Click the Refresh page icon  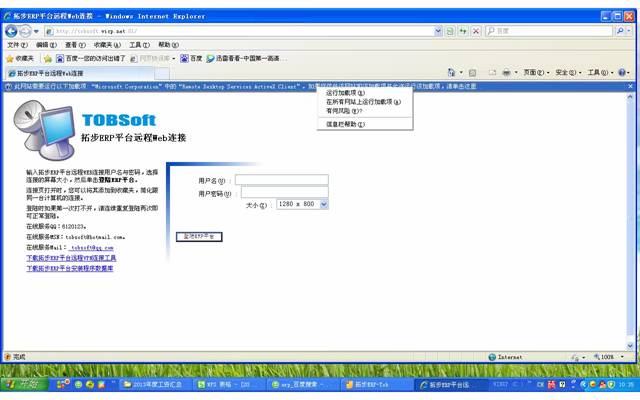(462, 31)
